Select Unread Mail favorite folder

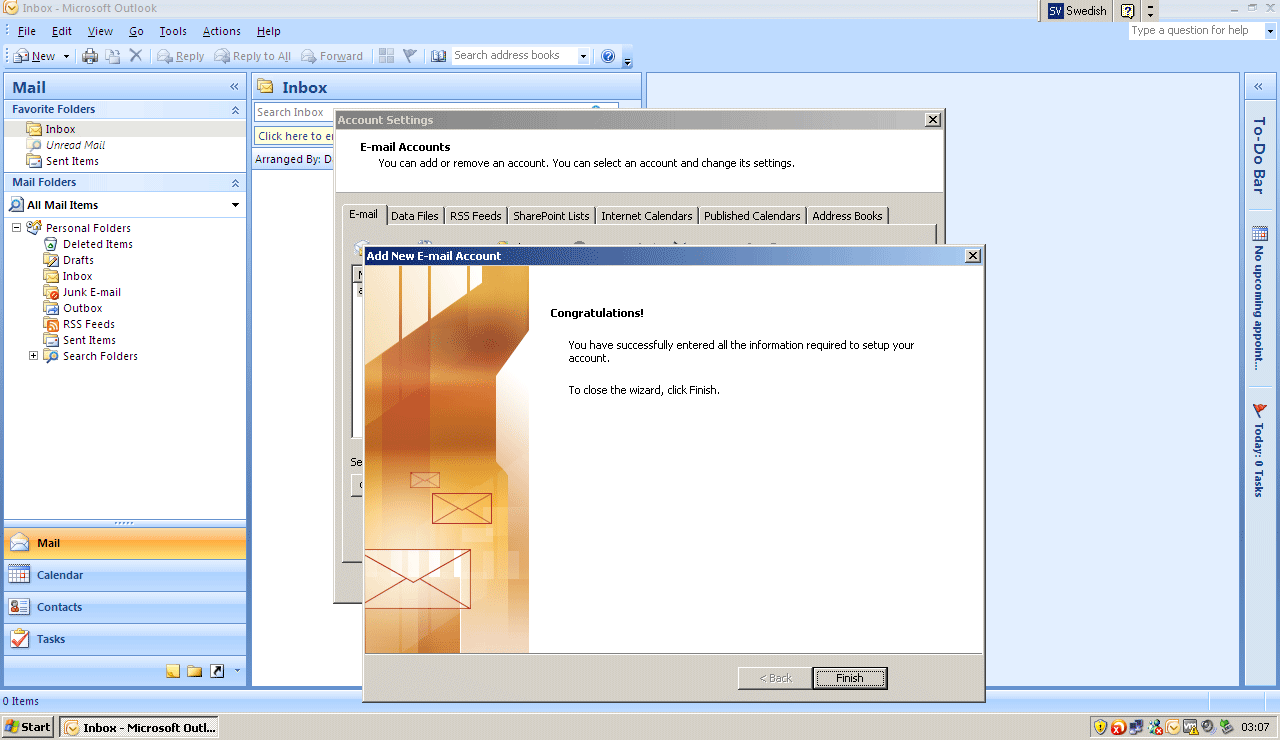[75, 145]
